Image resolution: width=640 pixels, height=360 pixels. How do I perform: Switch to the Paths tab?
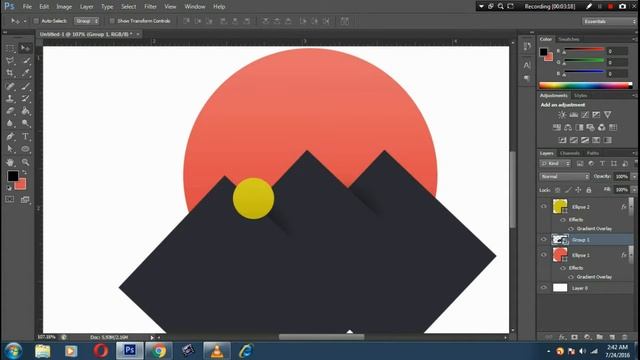click(593, 153)
